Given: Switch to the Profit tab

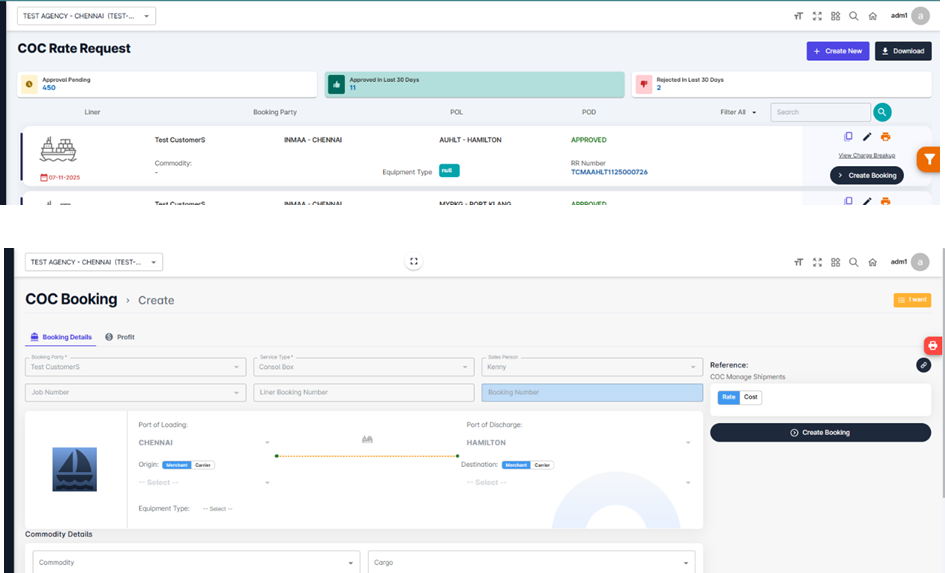Looking at the screenshot, I should click(x=120, y=337).
